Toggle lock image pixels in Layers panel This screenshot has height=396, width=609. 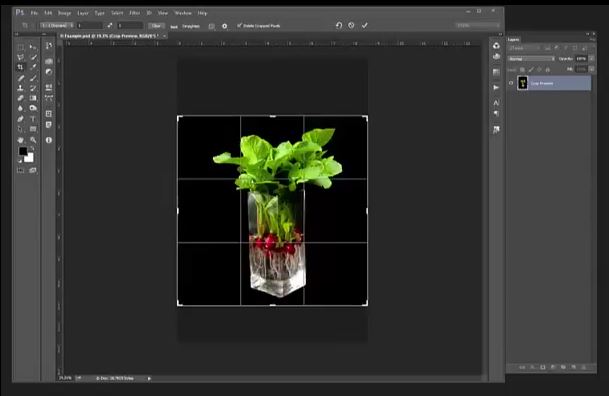click(531, 69)
